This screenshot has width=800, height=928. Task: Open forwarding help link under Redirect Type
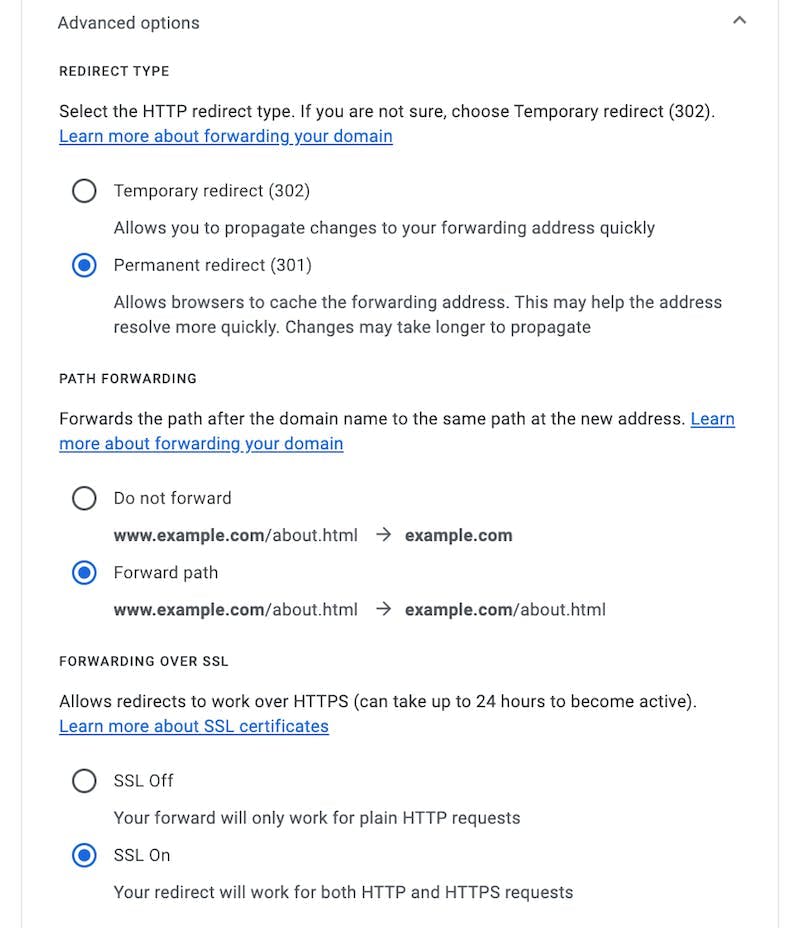[225, 136]
